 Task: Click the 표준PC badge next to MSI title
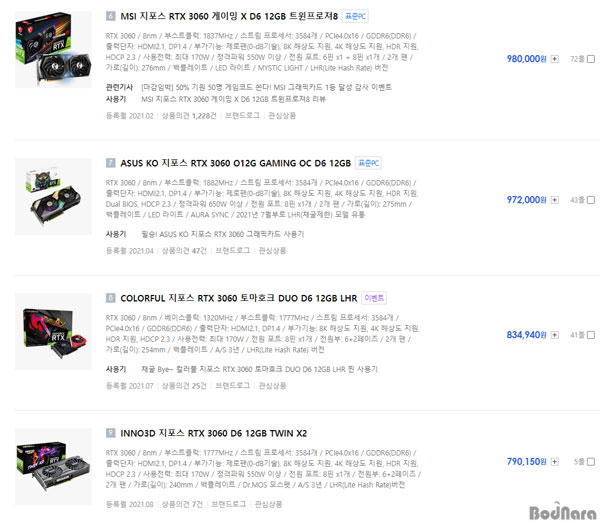[x=355, y=16]
